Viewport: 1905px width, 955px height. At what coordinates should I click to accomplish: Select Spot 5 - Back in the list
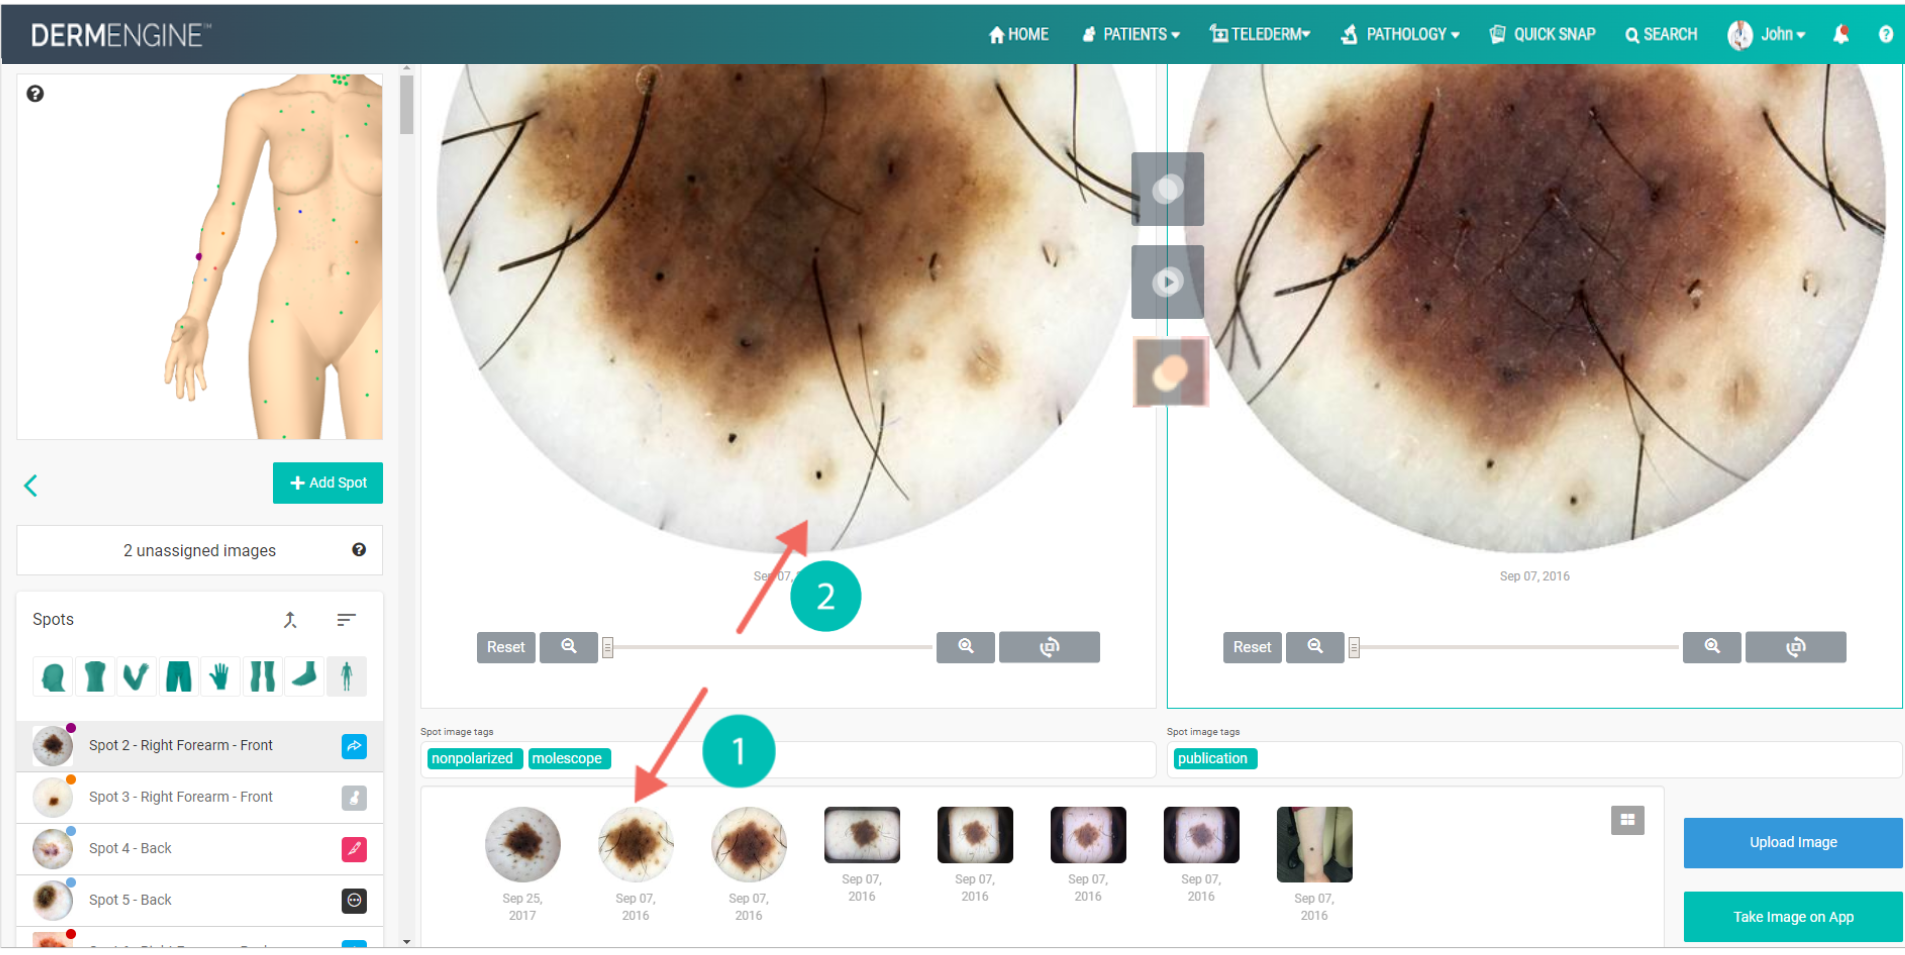(x=200, y=900)
